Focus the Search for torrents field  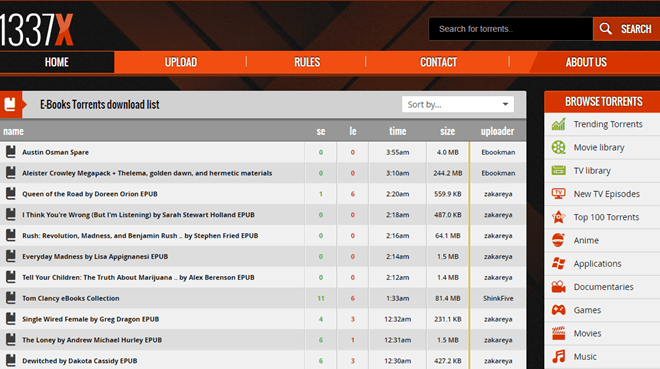click(x=511, y=29)
